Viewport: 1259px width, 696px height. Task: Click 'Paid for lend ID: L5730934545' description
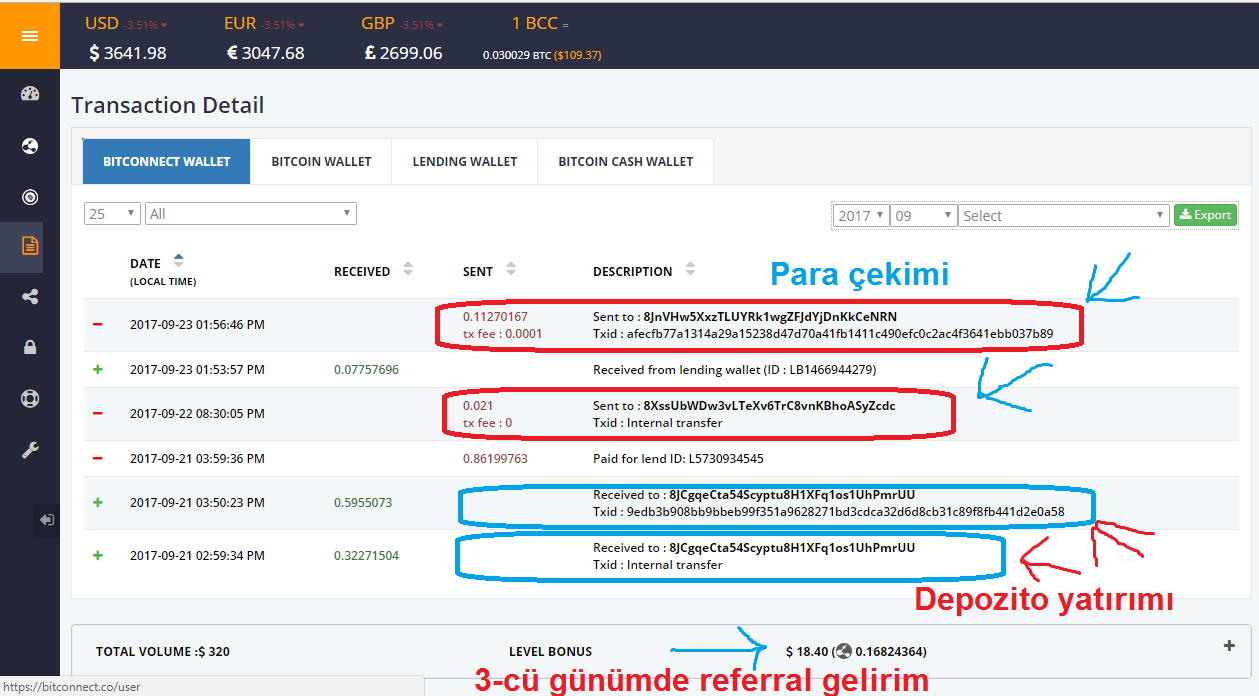coord(678,459)
